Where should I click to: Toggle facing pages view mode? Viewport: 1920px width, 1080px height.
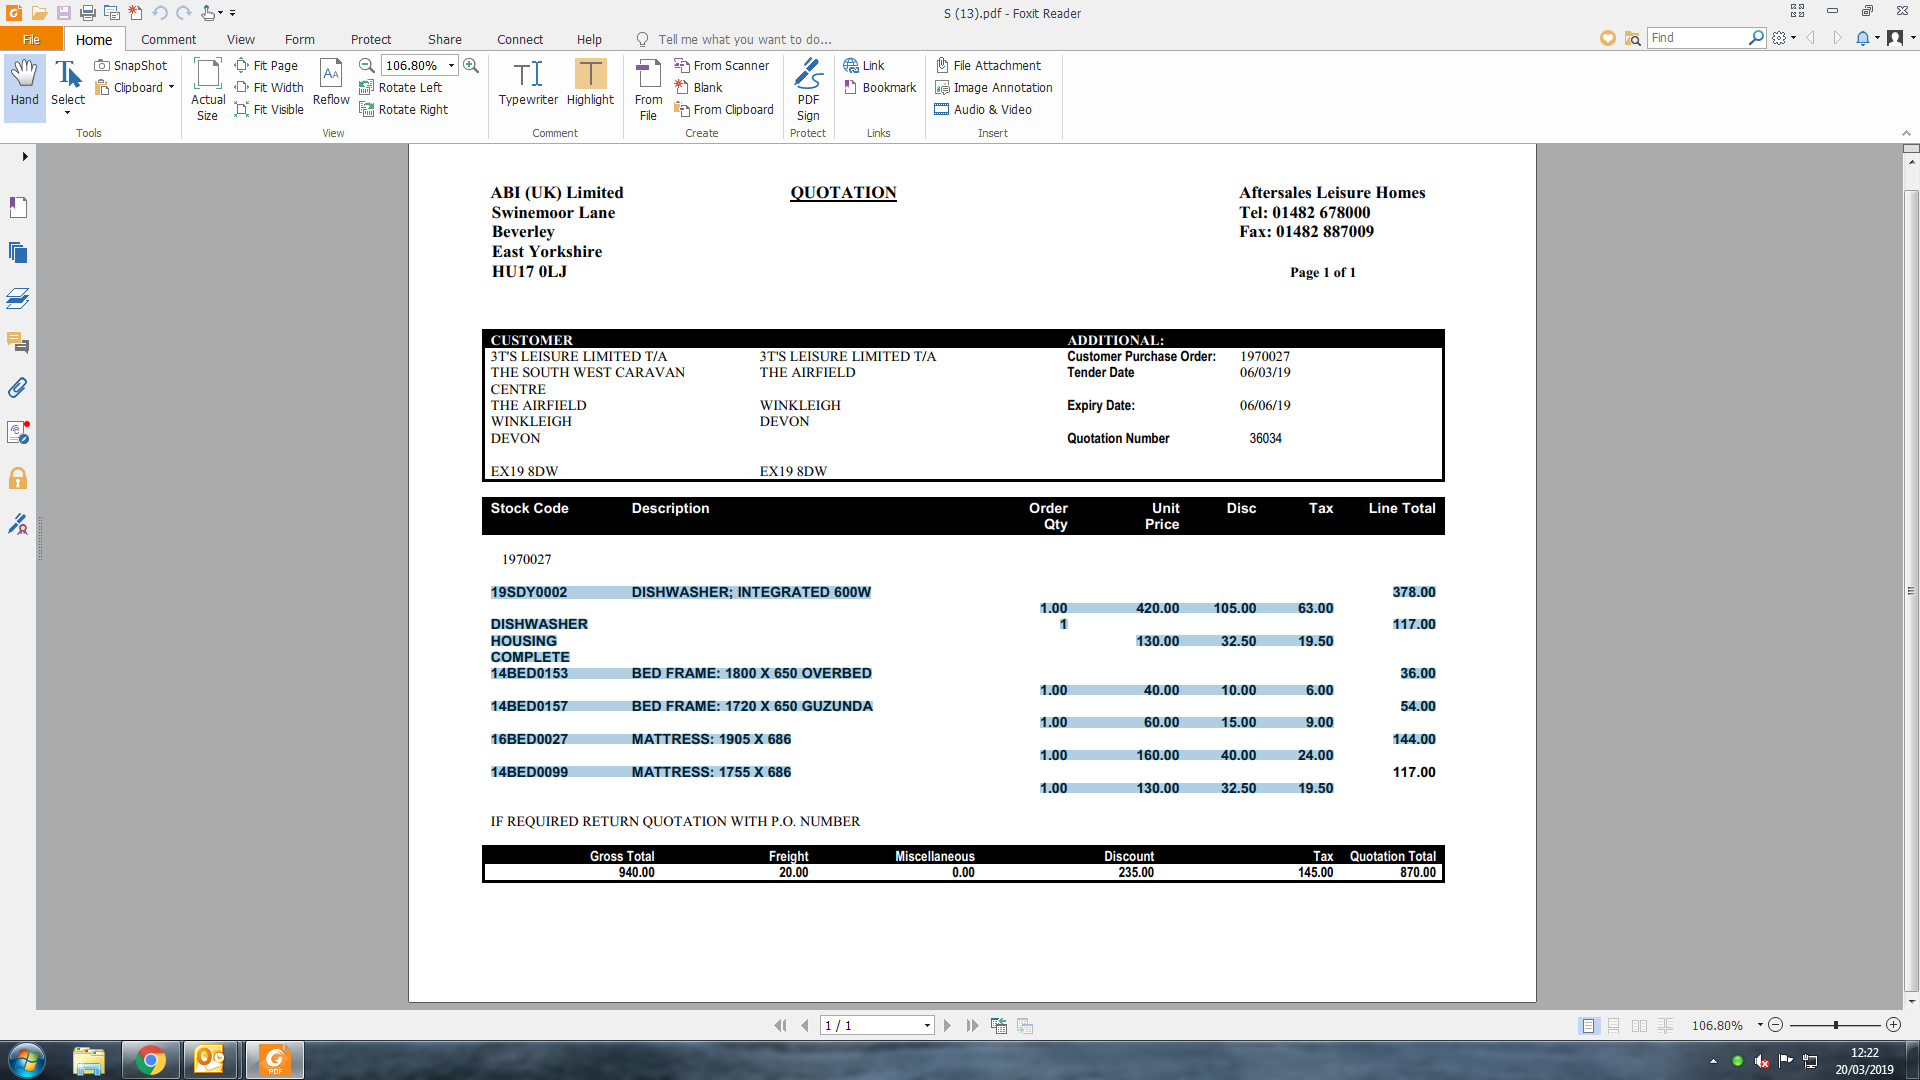point(1639,1026)
